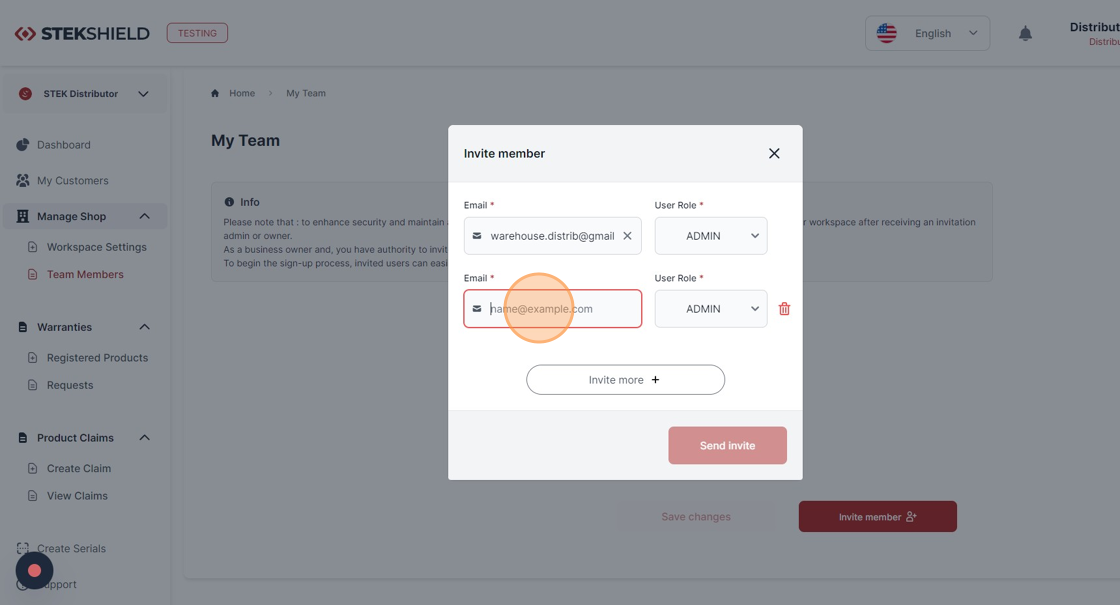
Task: Open notifications bell icon
Action: [1025, 34]
